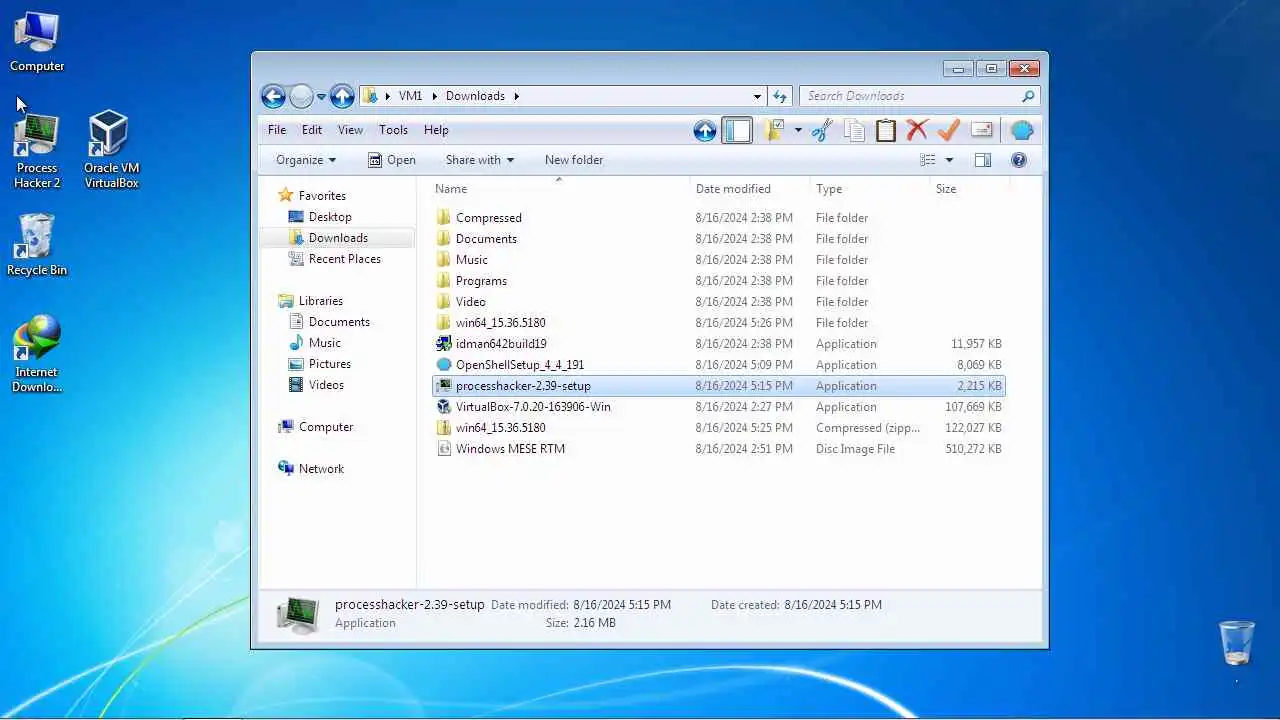This screenshot has height=720, width=1280.
Task: Select Pictures library in navigation pane
Action: coord(330,364)
